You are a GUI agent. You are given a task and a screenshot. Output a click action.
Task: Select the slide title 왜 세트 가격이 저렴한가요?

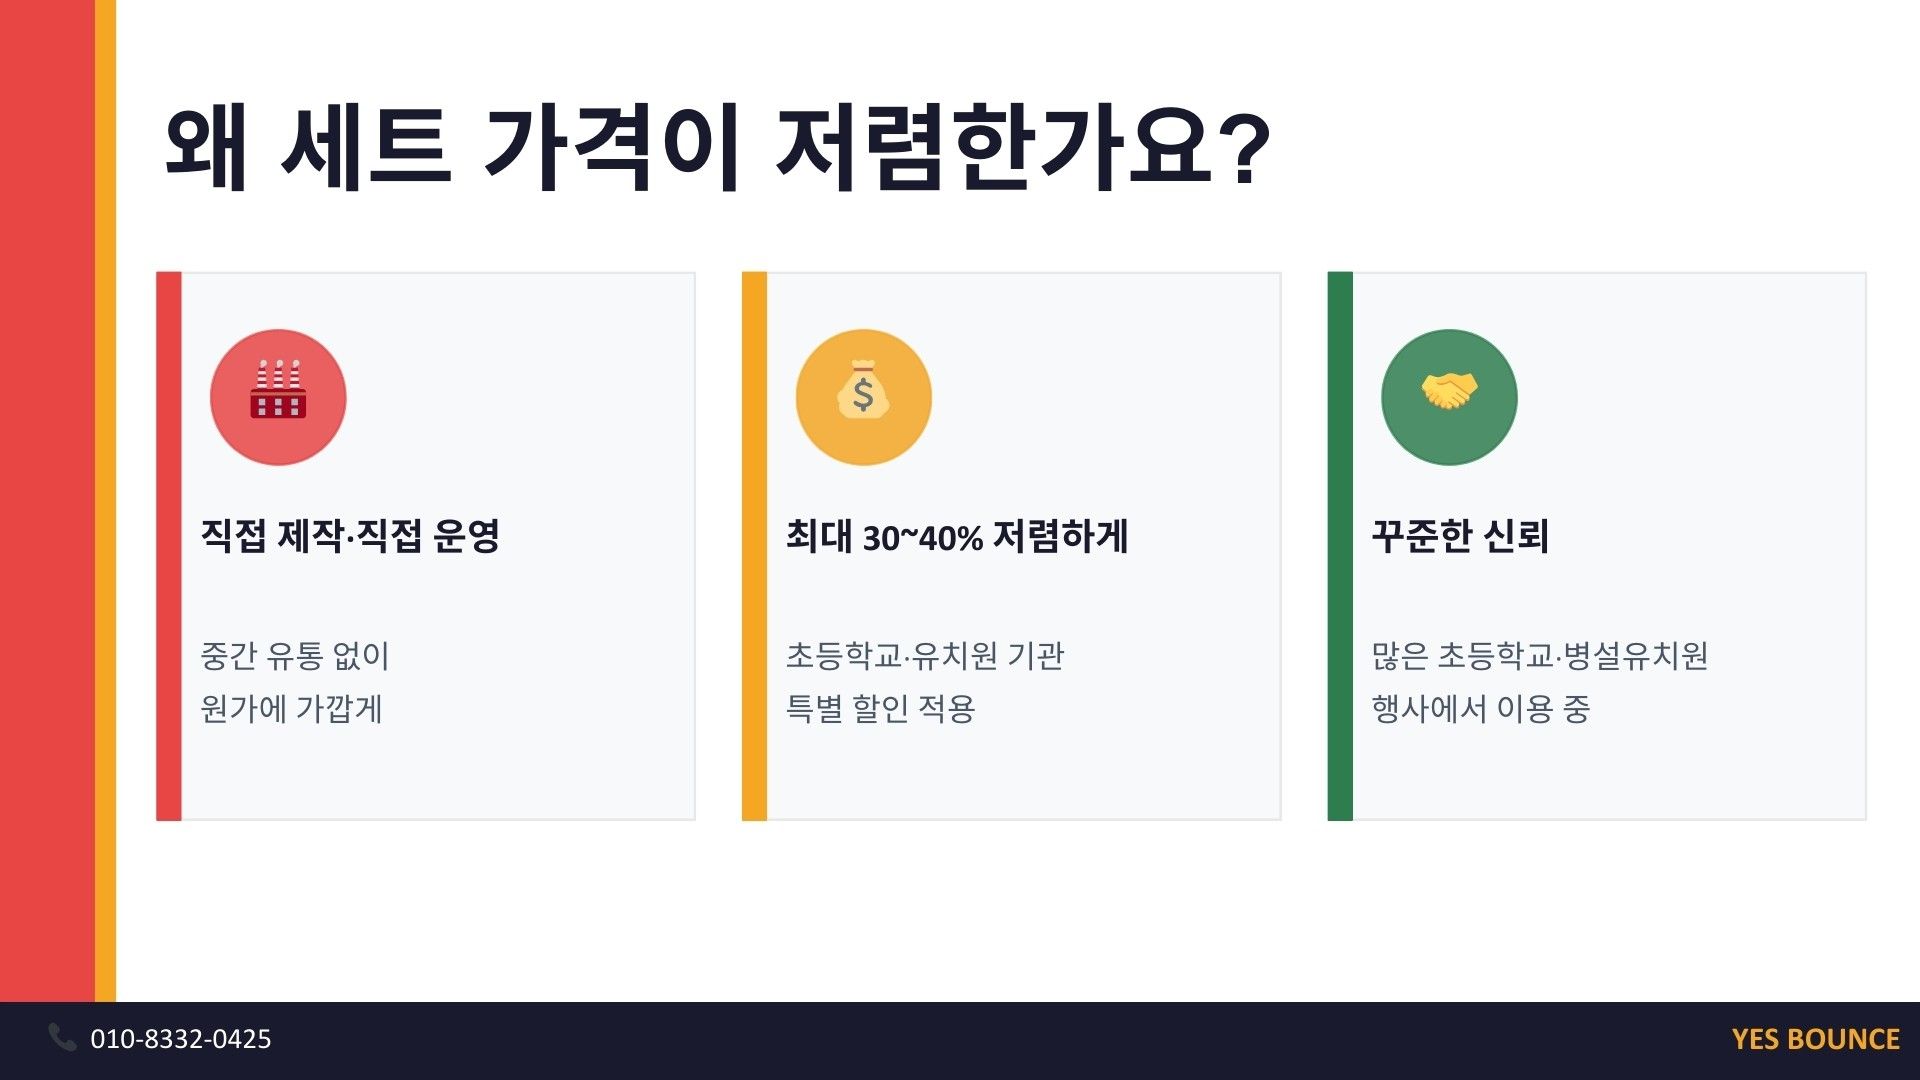point(717,148)
